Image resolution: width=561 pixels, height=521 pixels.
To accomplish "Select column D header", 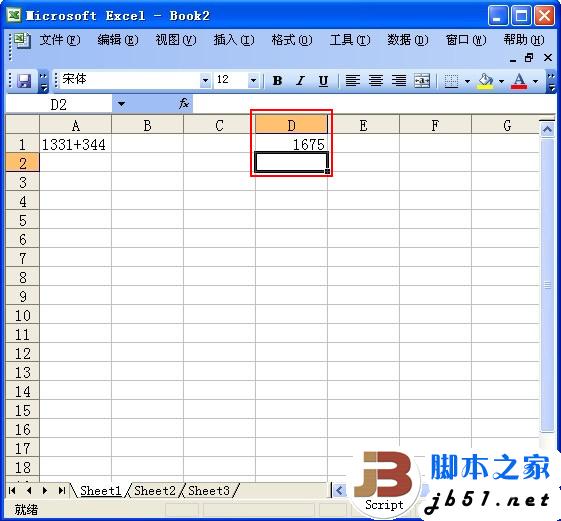I will tap(291, 125).
